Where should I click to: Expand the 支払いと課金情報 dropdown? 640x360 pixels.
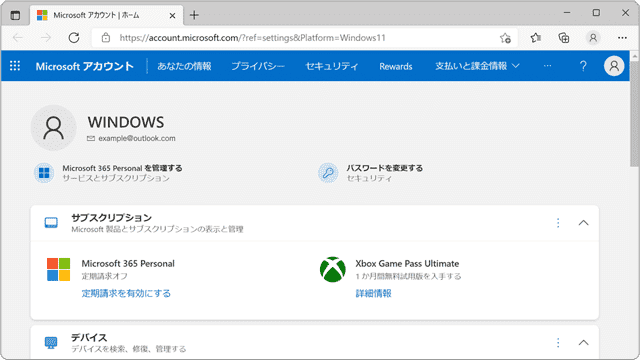477,66
